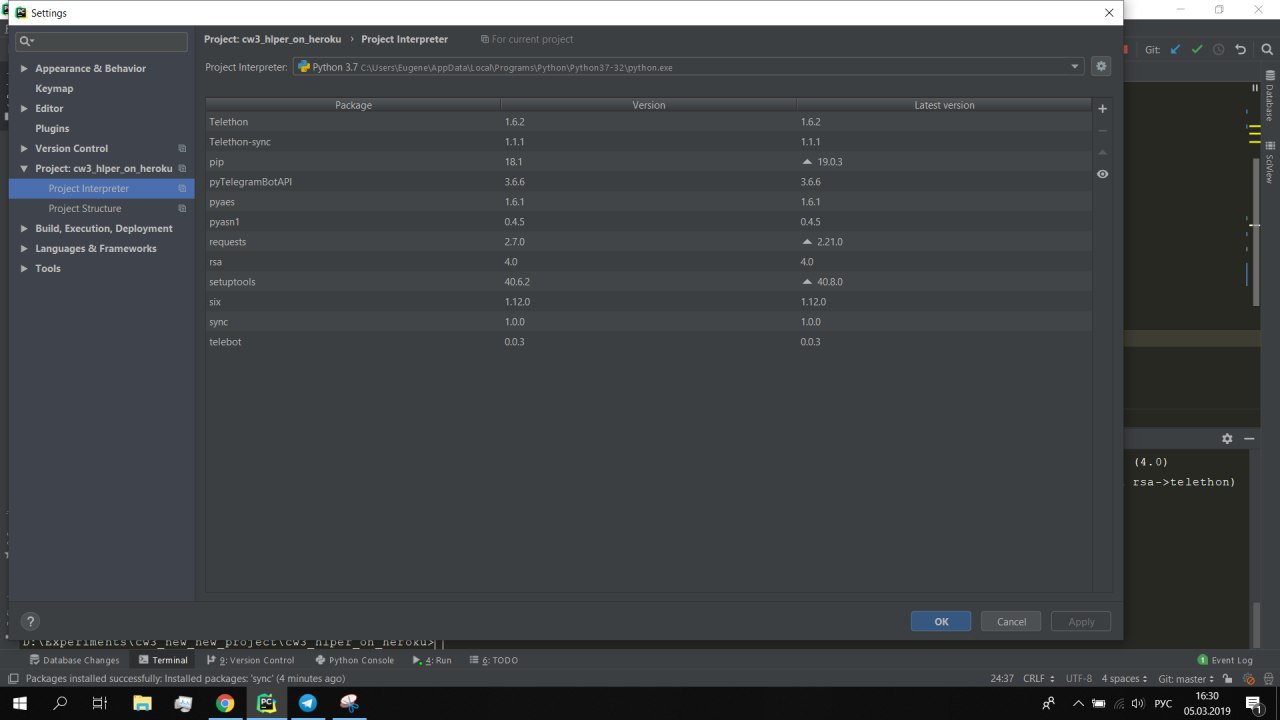Open terminal panel gear settings
This screenshot has width=1280, height=720.
1227,439
